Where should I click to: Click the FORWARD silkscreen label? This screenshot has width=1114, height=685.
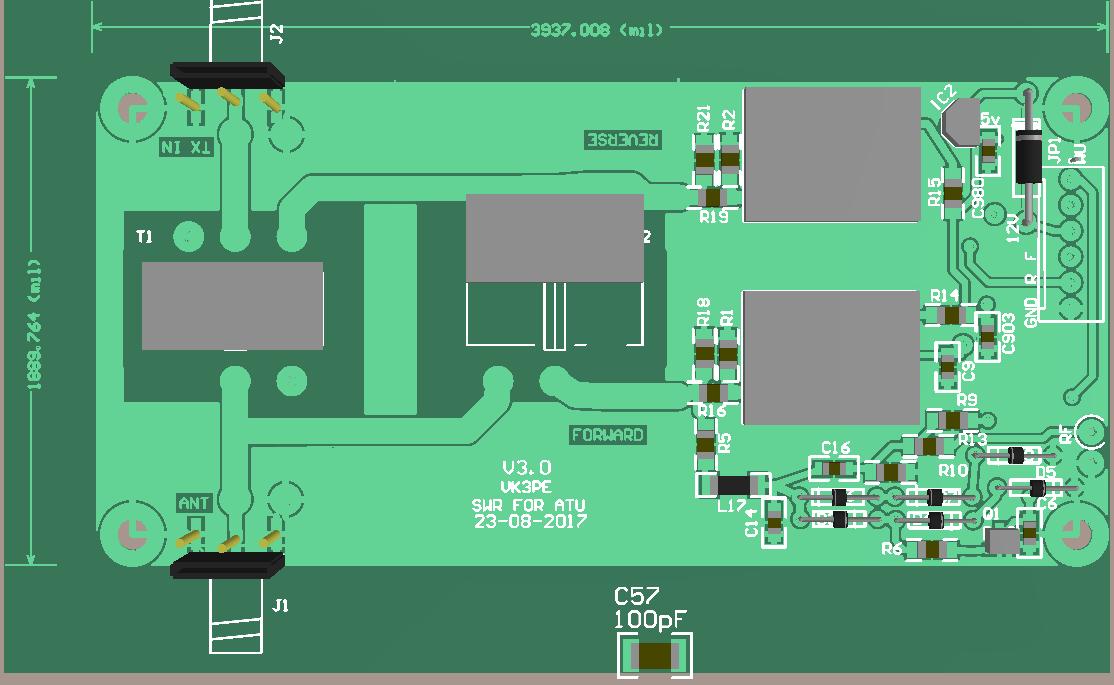click(608, 435)
